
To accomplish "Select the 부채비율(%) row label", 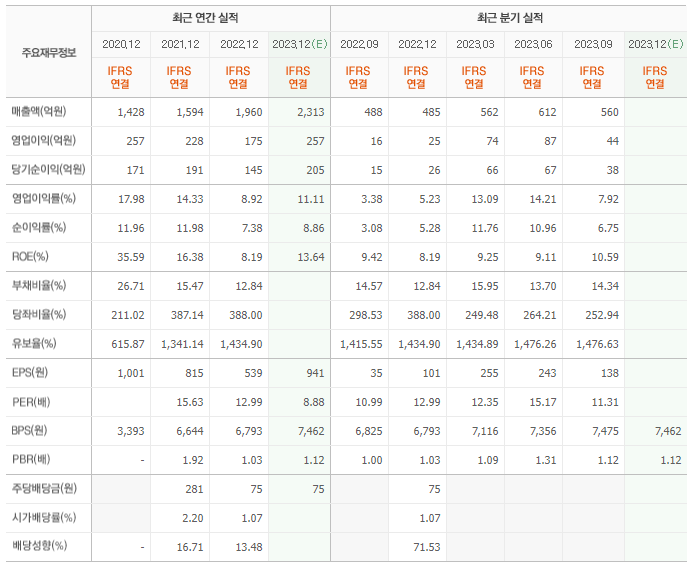I will [39, 285].
